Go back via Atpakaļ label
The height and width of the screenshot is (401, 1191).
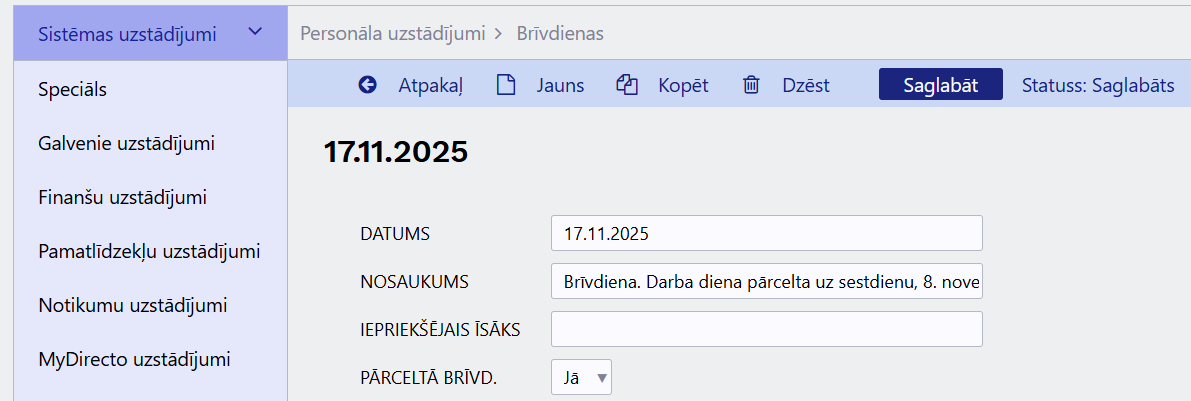(430, 85)
